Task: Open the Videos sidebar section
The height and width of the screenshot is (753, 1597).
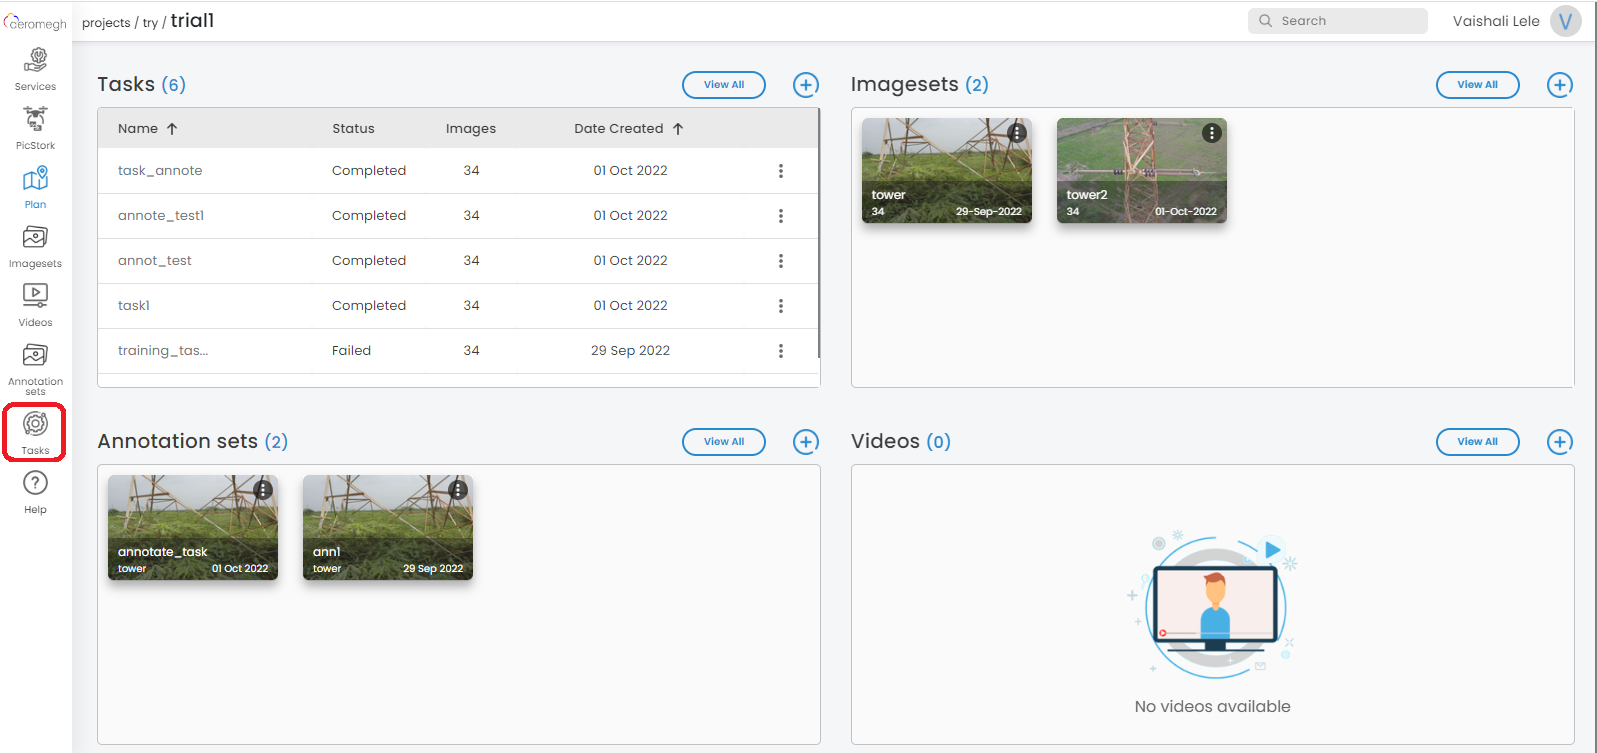Action: [35, 306]
